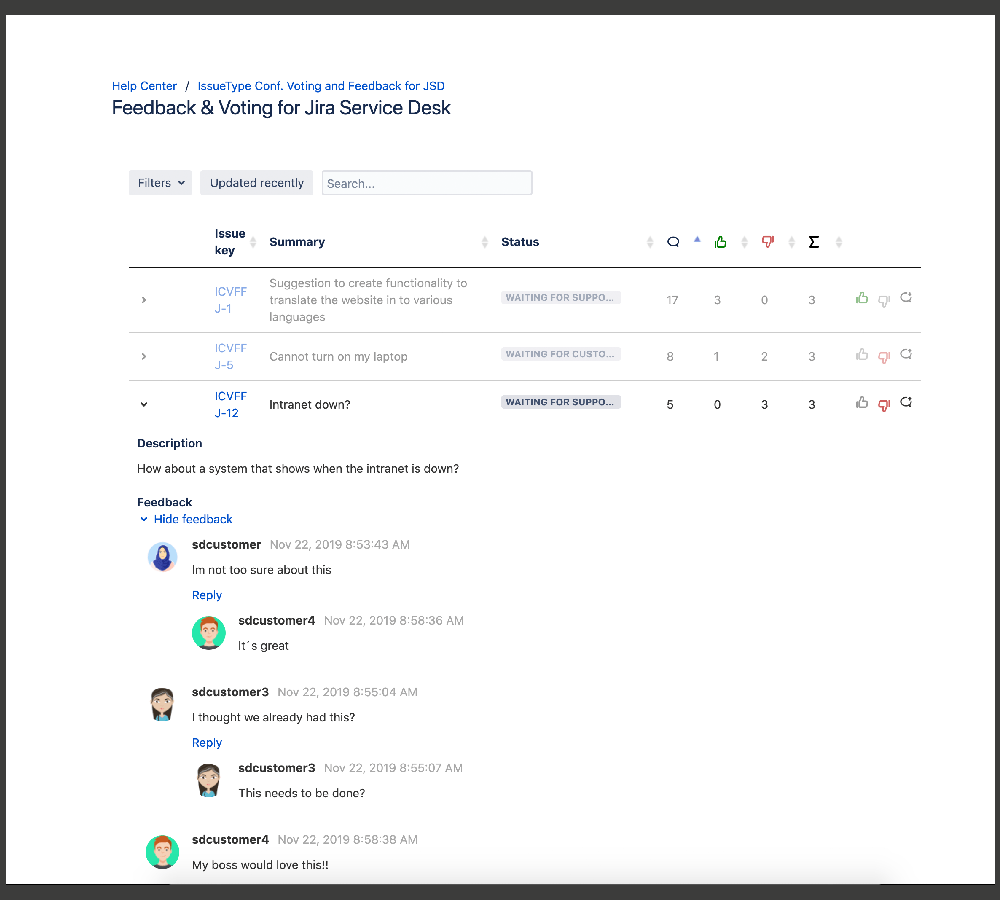The image size is (1000, 900).
Task: Click 'Cannot turn on my laptop' summary
Action: [338, 357]
